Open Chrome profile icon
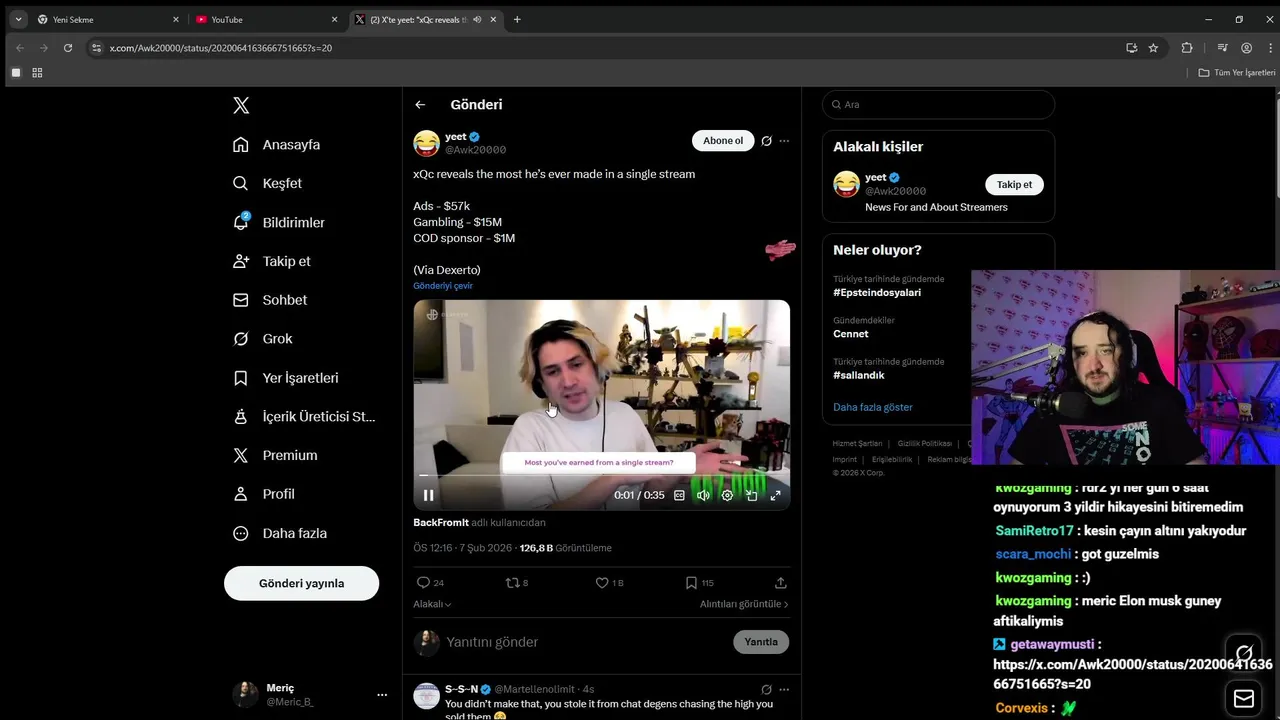The image size is (1280, 720). click(x=1246, y=47)
